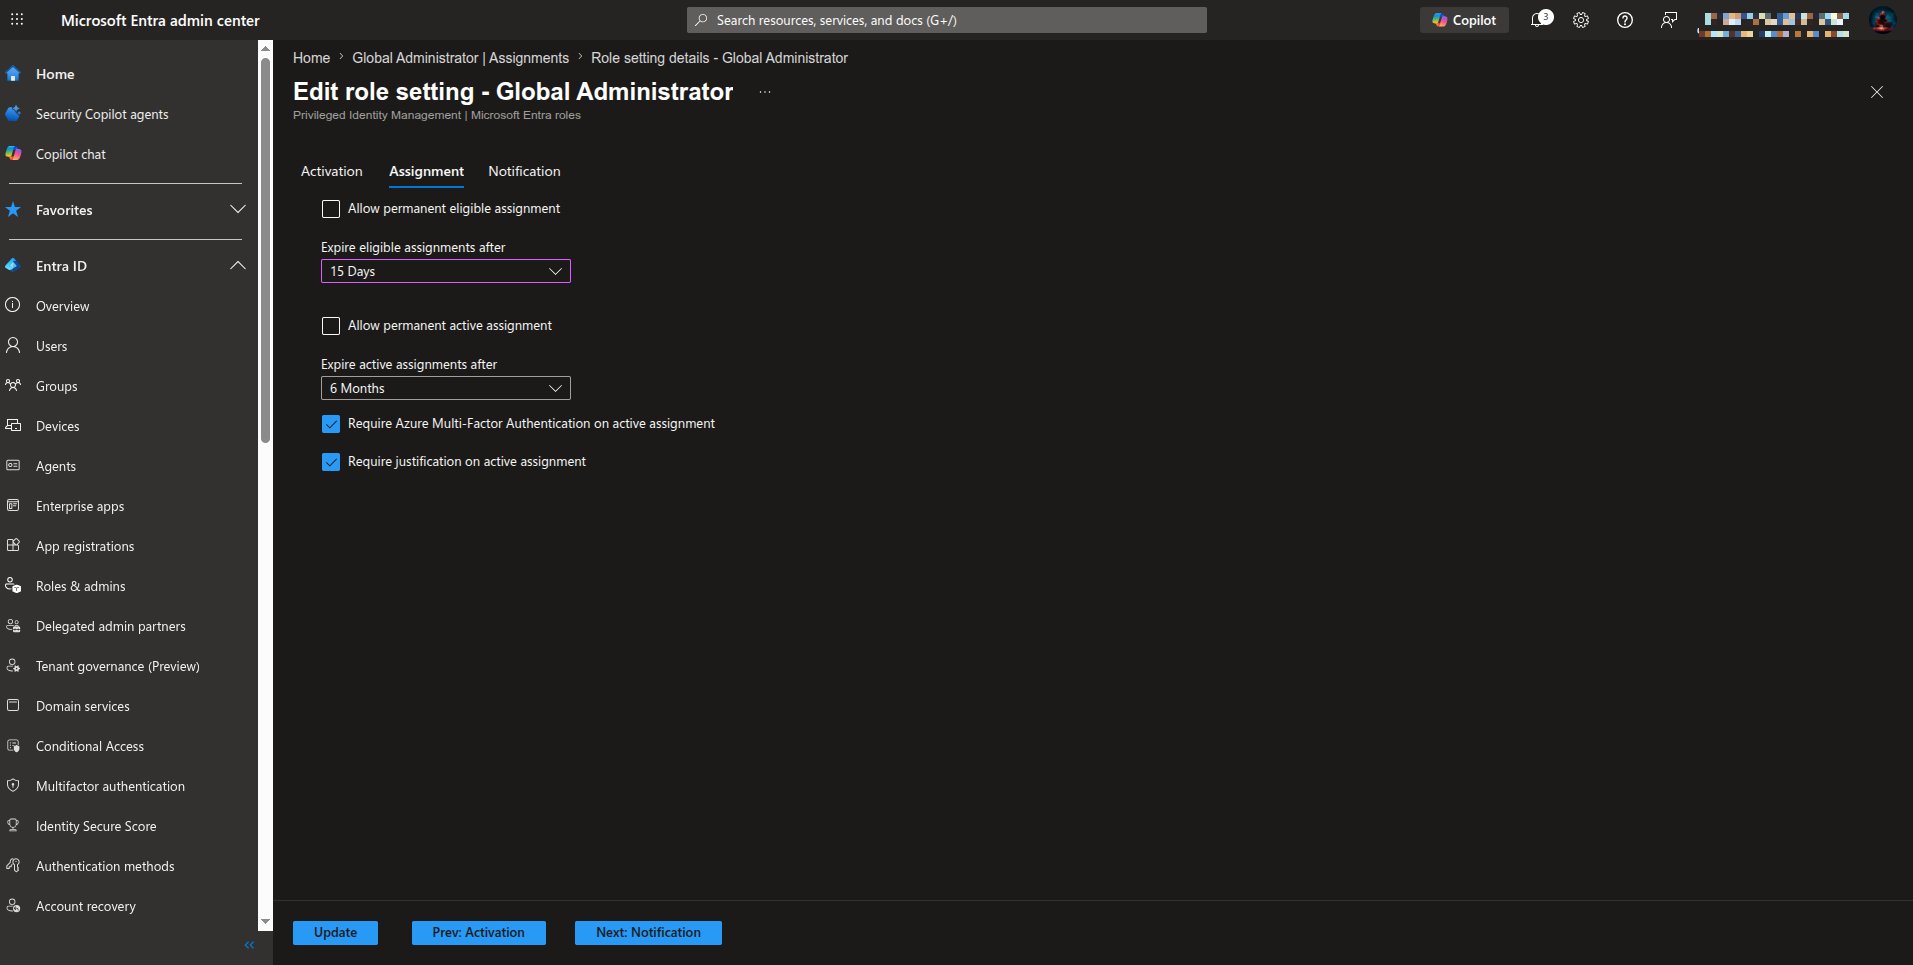Viewport: 1913px width, 965px height.
Task: Click the Home icon in sidebar
Action: 13,74
